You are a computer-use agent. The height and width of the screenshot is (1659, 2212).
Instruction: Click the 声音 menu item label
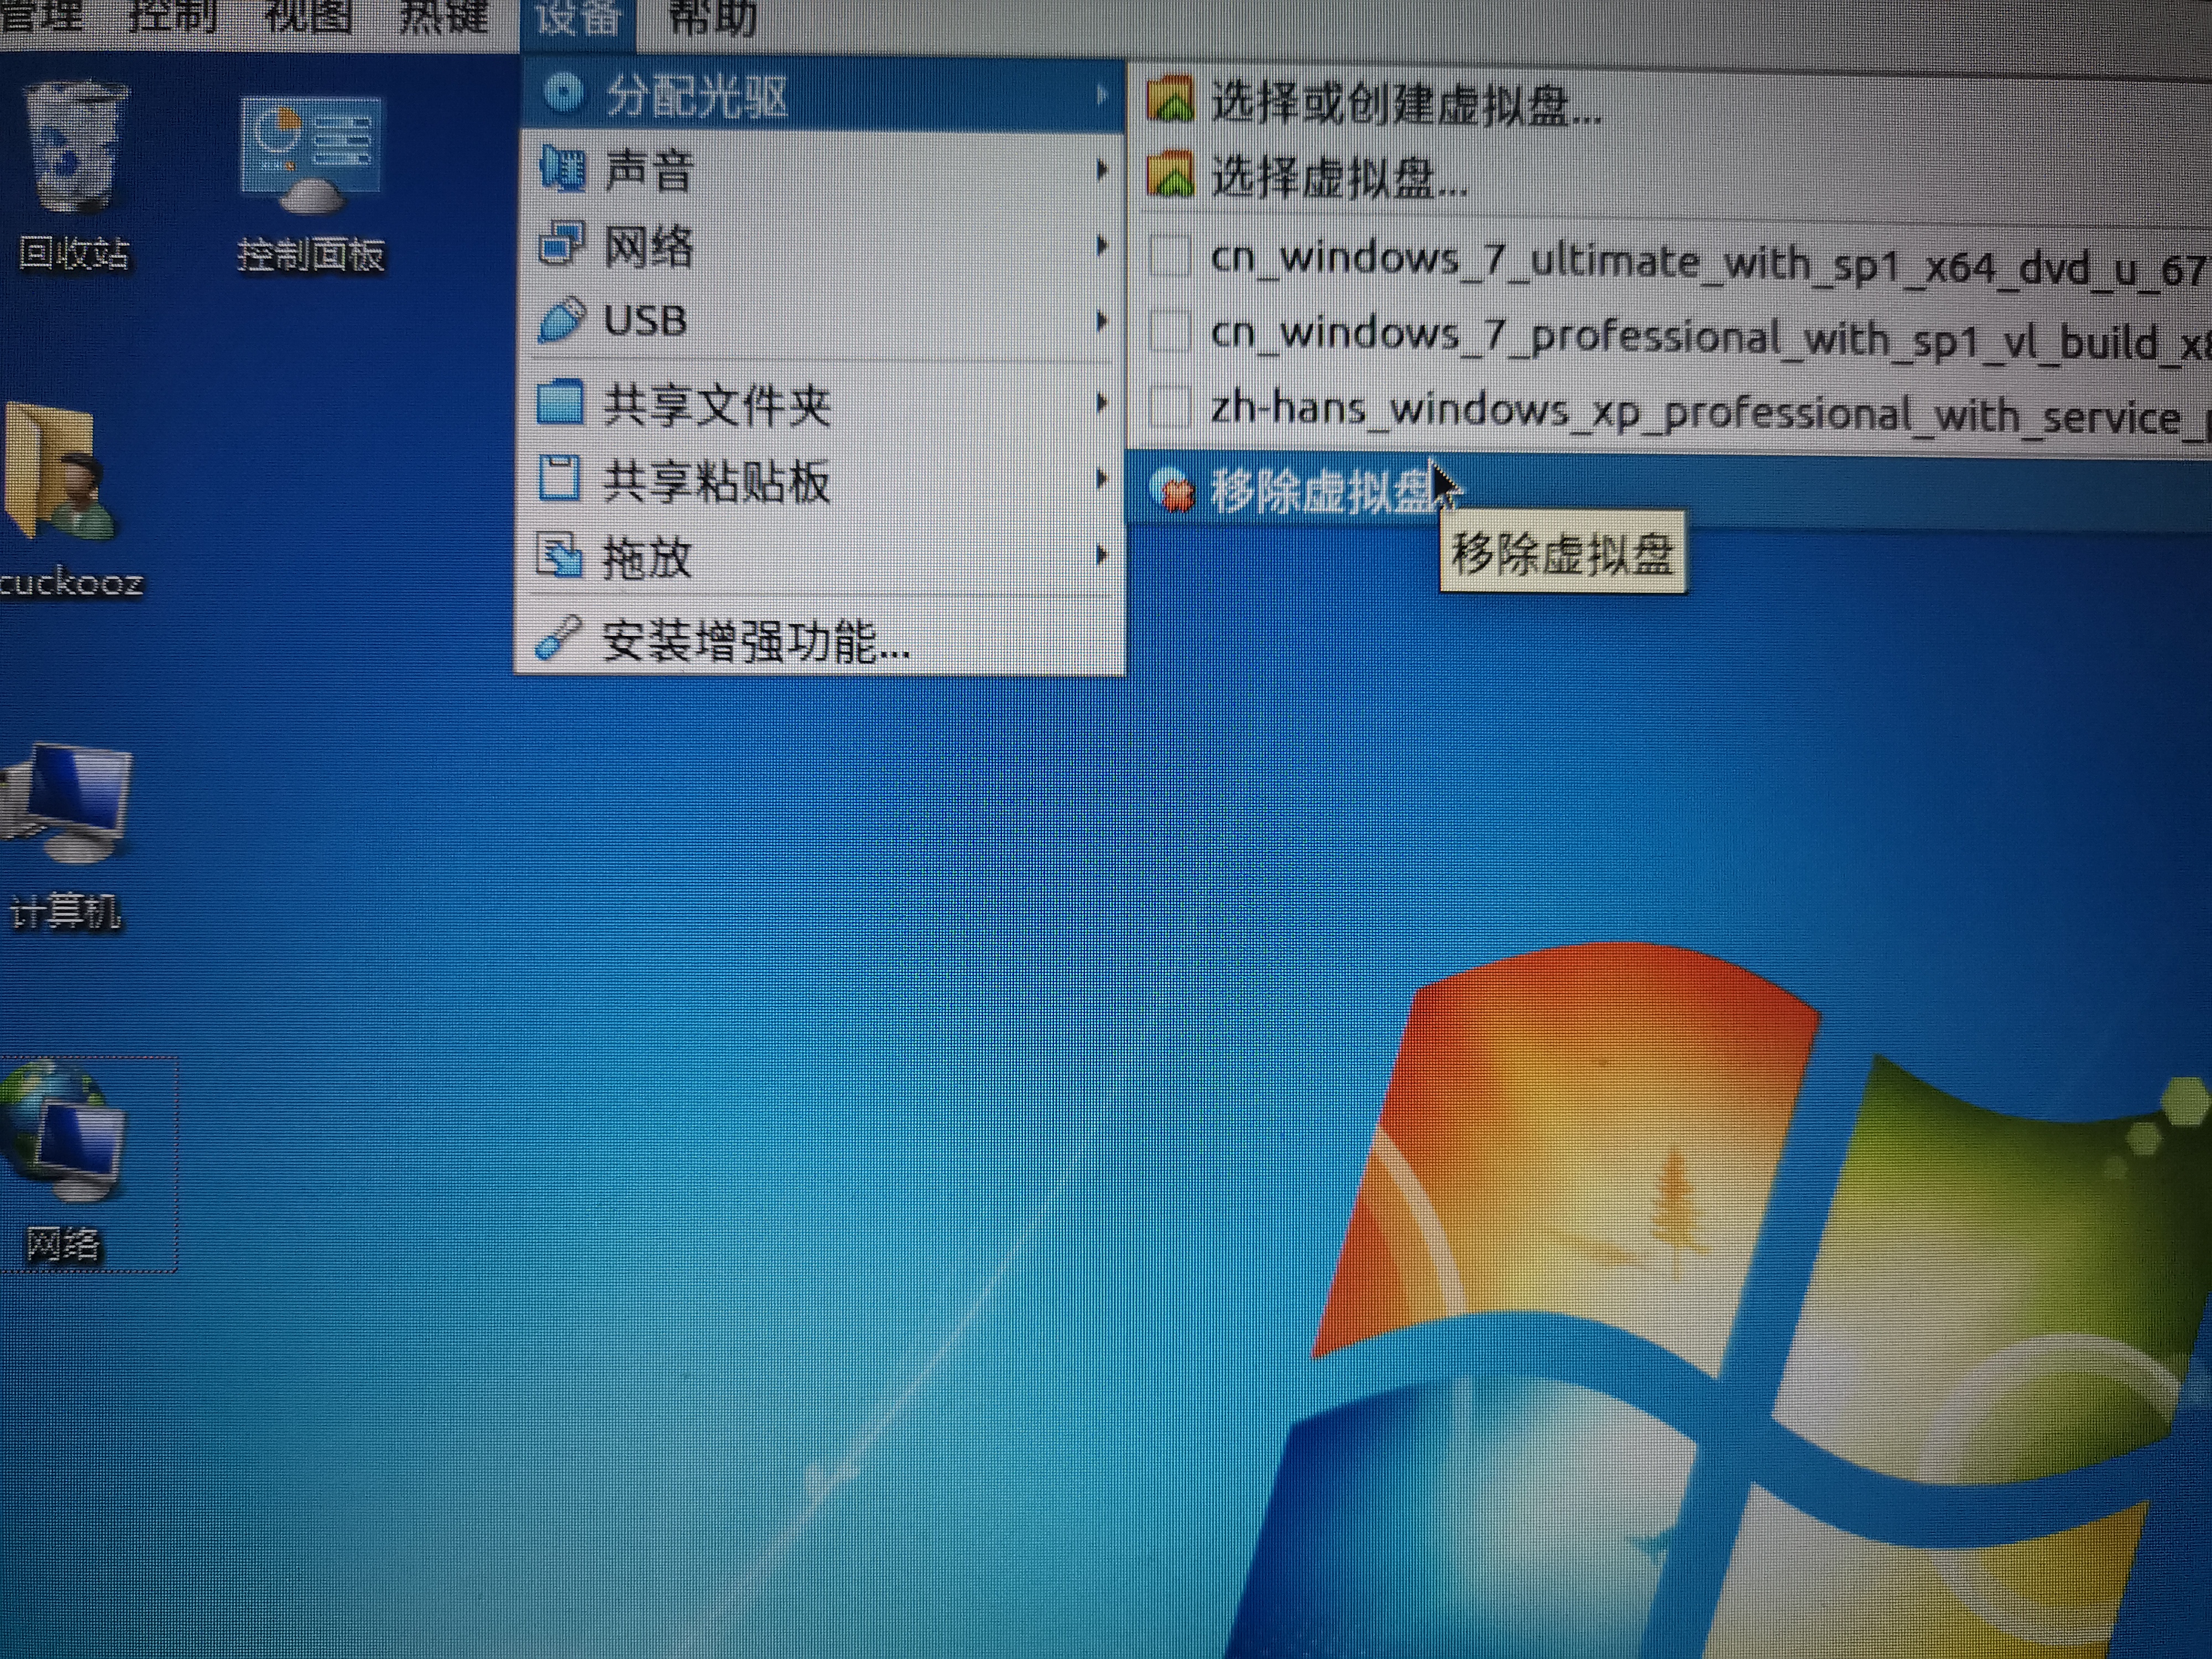point(648,170)
